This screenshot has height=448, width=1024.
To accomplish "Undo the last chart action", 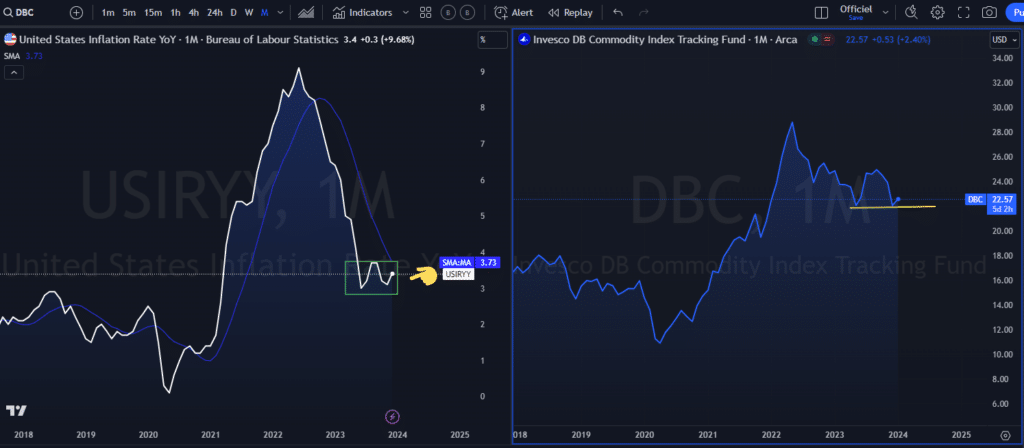I will click(x=618, y=12).
